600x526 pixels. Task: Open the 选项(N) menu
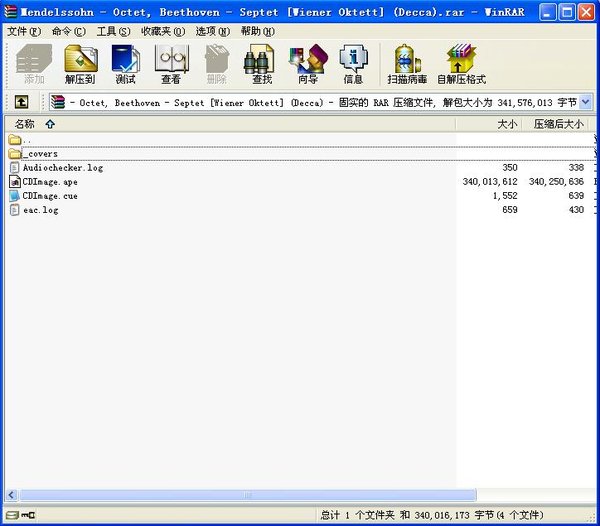213,31
